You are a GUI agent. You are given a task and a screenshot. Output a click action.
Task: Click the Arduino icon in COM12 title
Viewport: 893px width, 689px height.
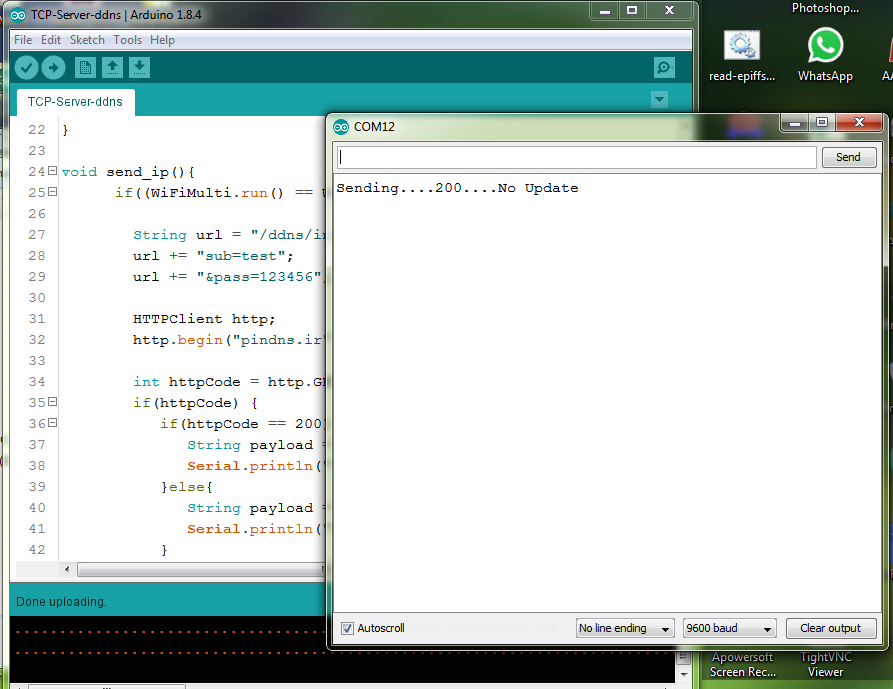click(x=341, y=127)
